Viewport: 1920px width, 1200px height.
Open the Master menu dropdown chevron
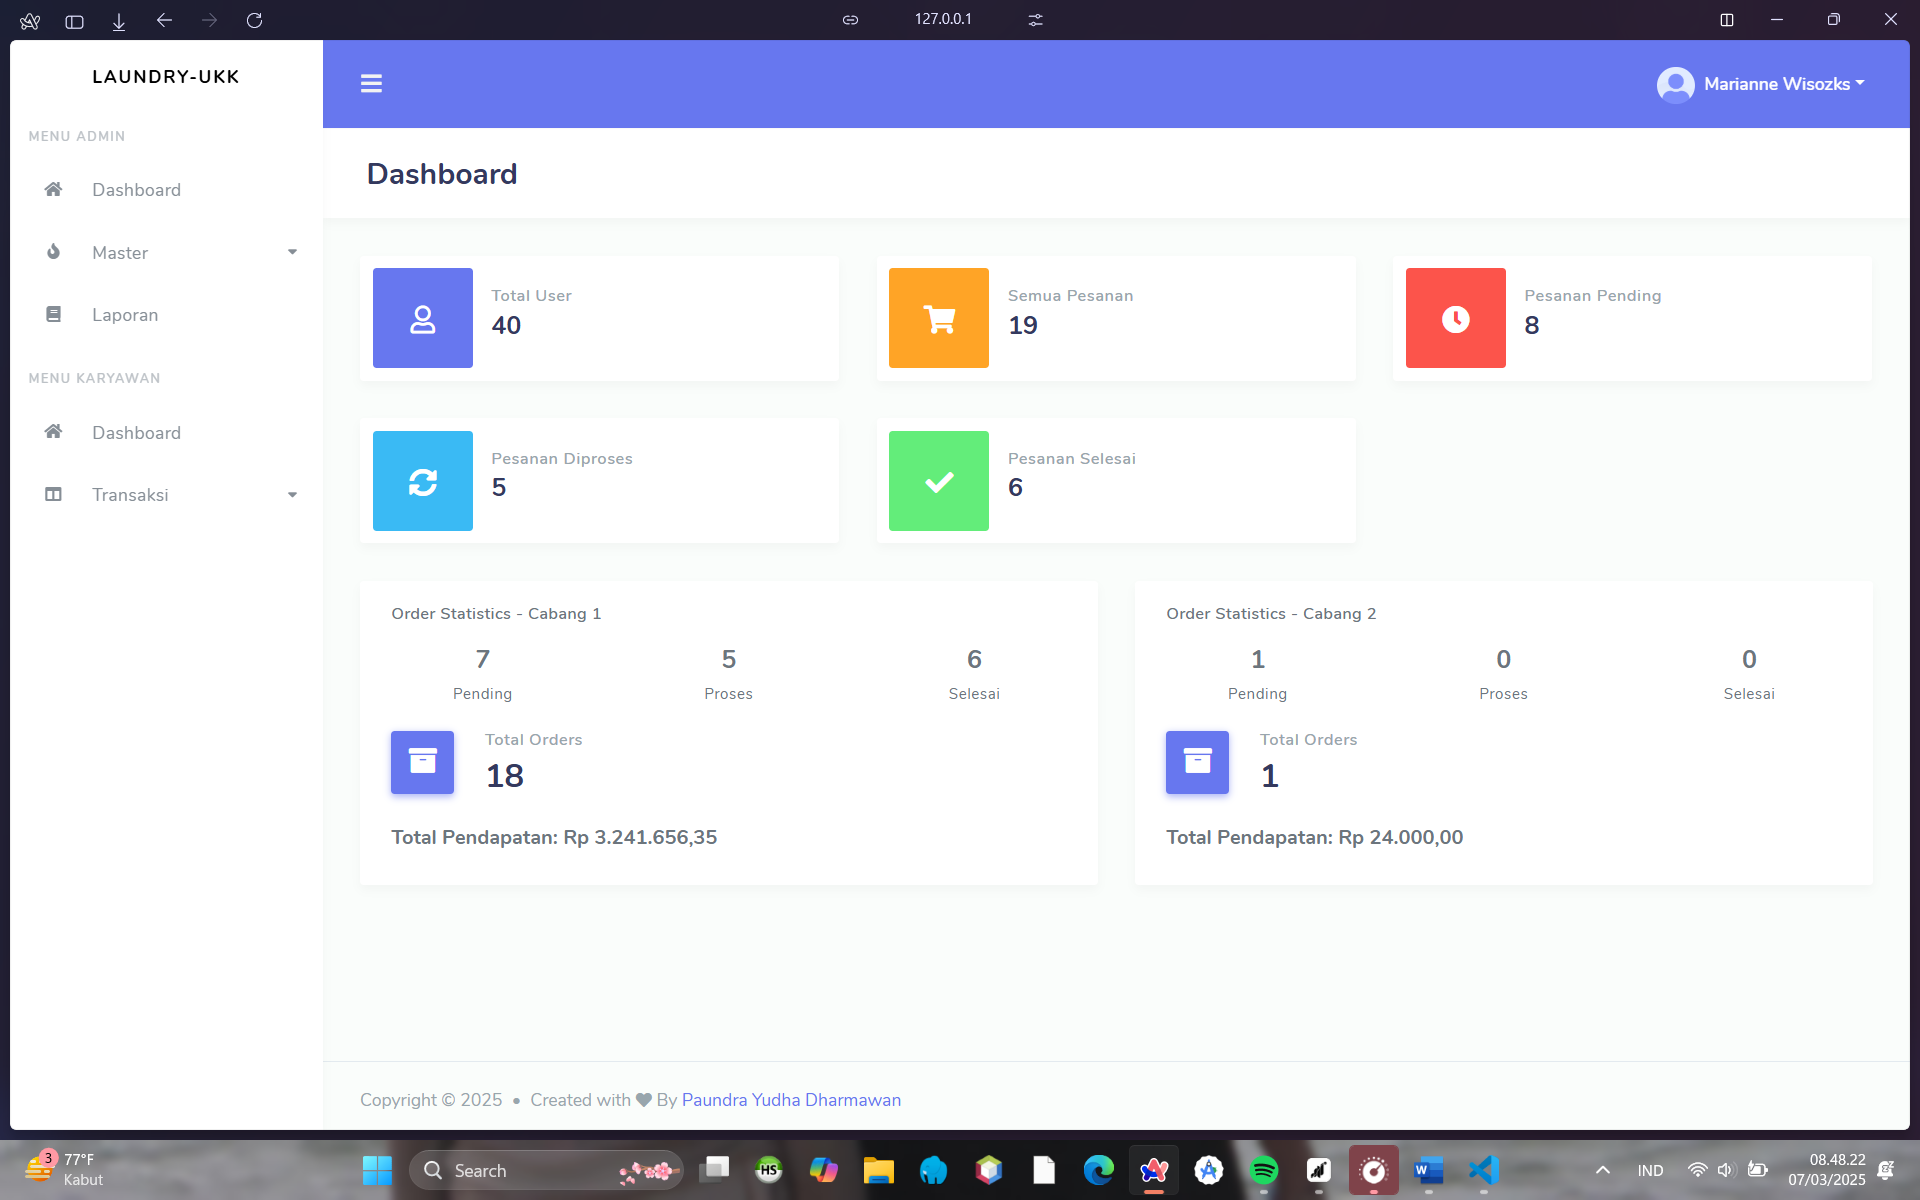point(292,252)
